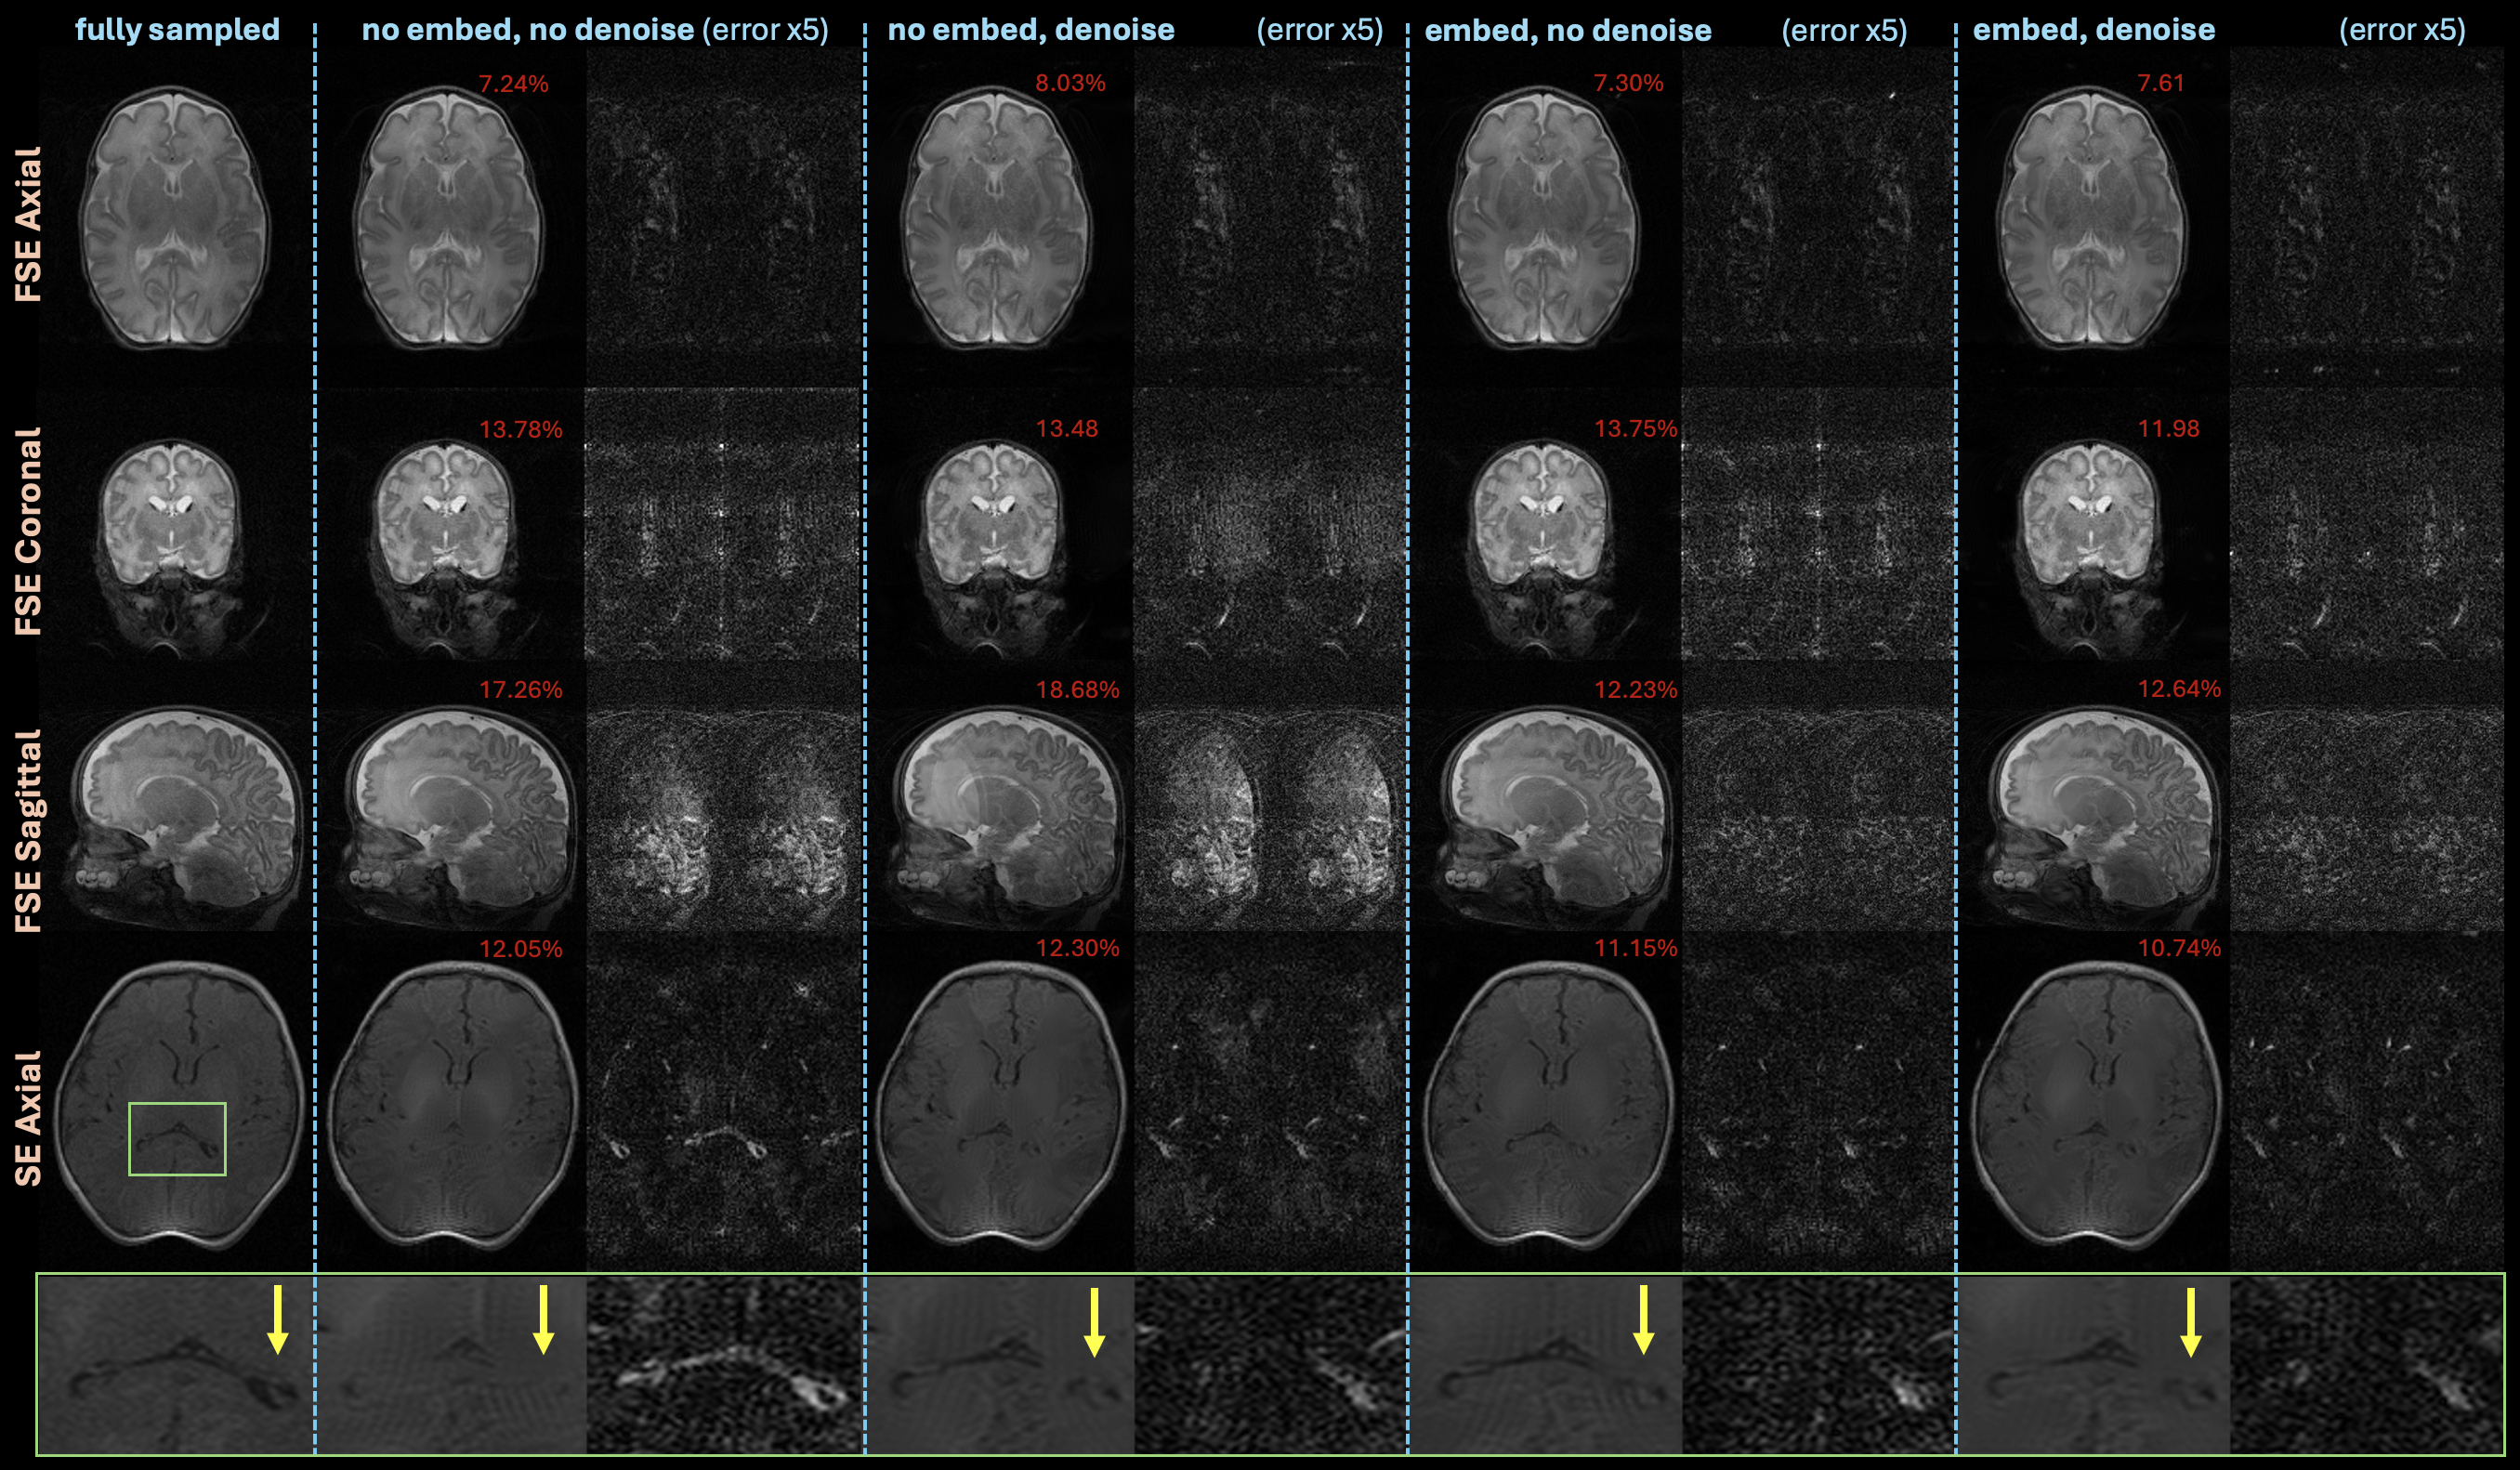Screen dimensions: 2520x1470
Task: Click the 'SE Axial' row label
Action: click(x=28, y=1117)
